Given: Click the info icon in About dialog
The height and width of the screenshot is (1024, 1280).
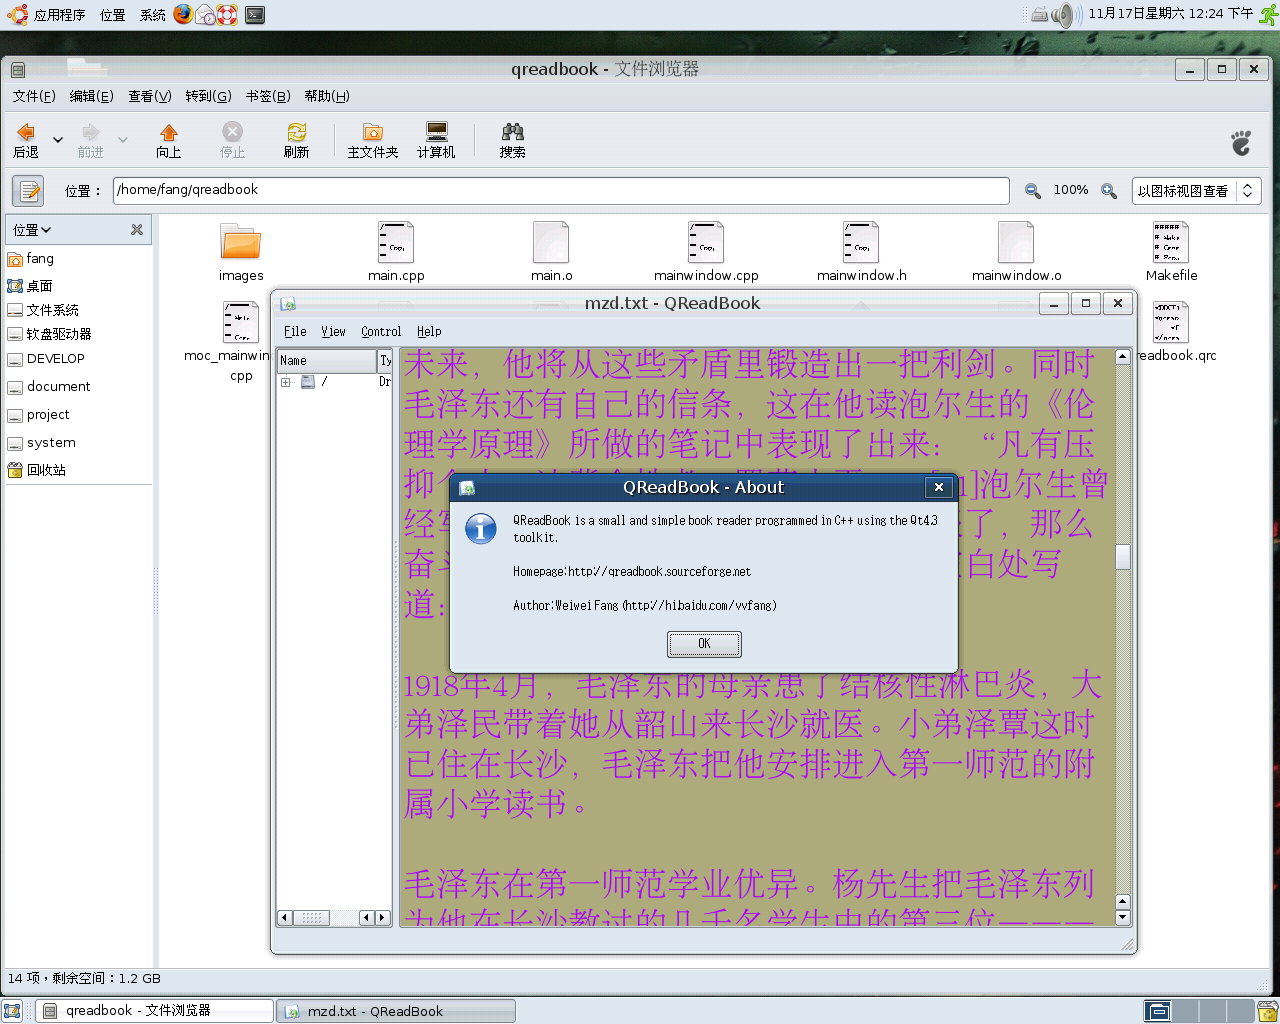Looking at the screenshot, I should pyautogui.click(x=481, y=528).
